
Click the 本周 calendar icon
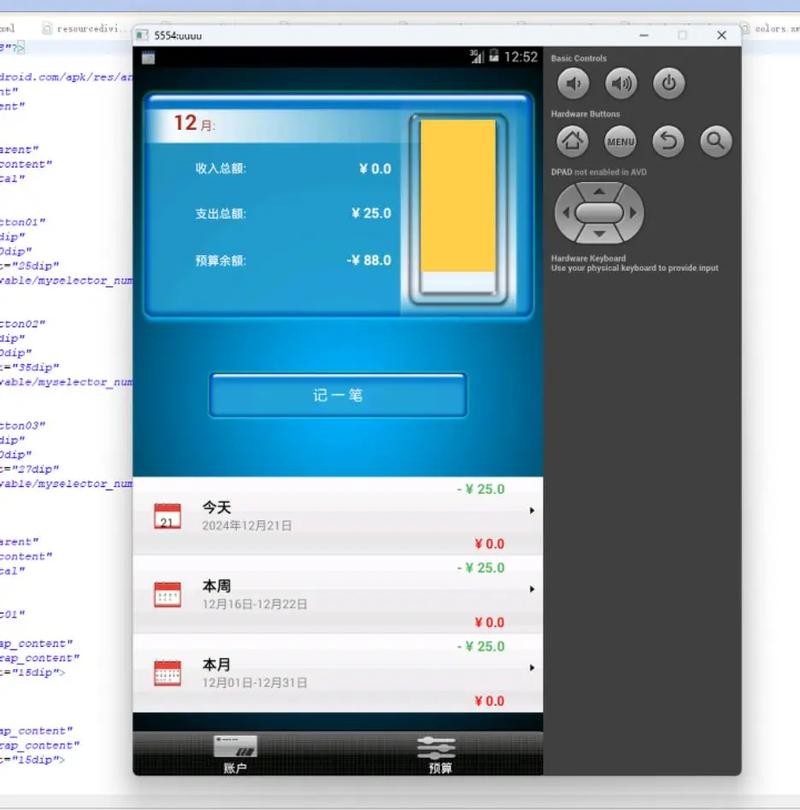click(167, 594)
